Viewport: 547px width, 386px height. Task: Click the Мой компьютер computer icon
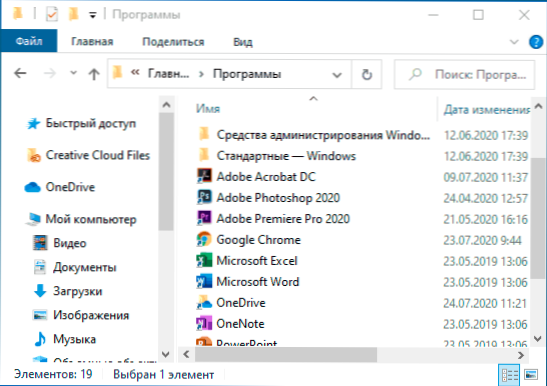(x=33, y=219)
